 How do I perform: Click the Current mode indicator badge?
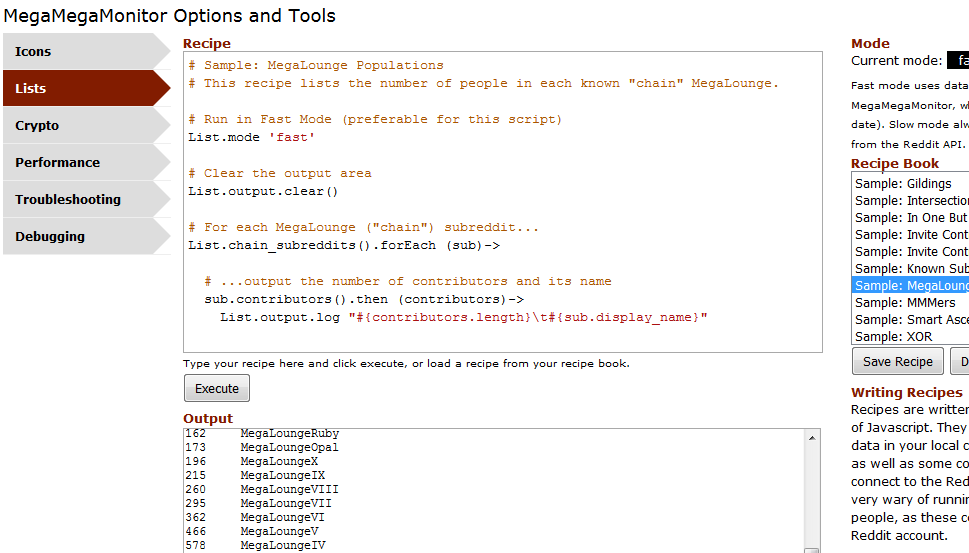tap(957, 61)
